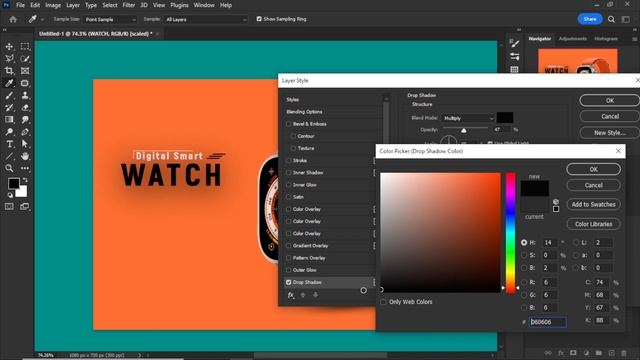The height and width of the screenshot is (360, 640).
Task: Click OK in the Color Picker
Action: tap(593, 169)
